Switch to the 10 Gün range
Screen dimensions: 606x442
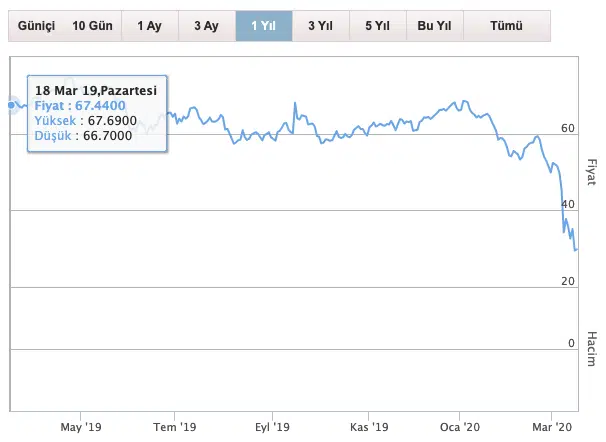tap(92, 26)
